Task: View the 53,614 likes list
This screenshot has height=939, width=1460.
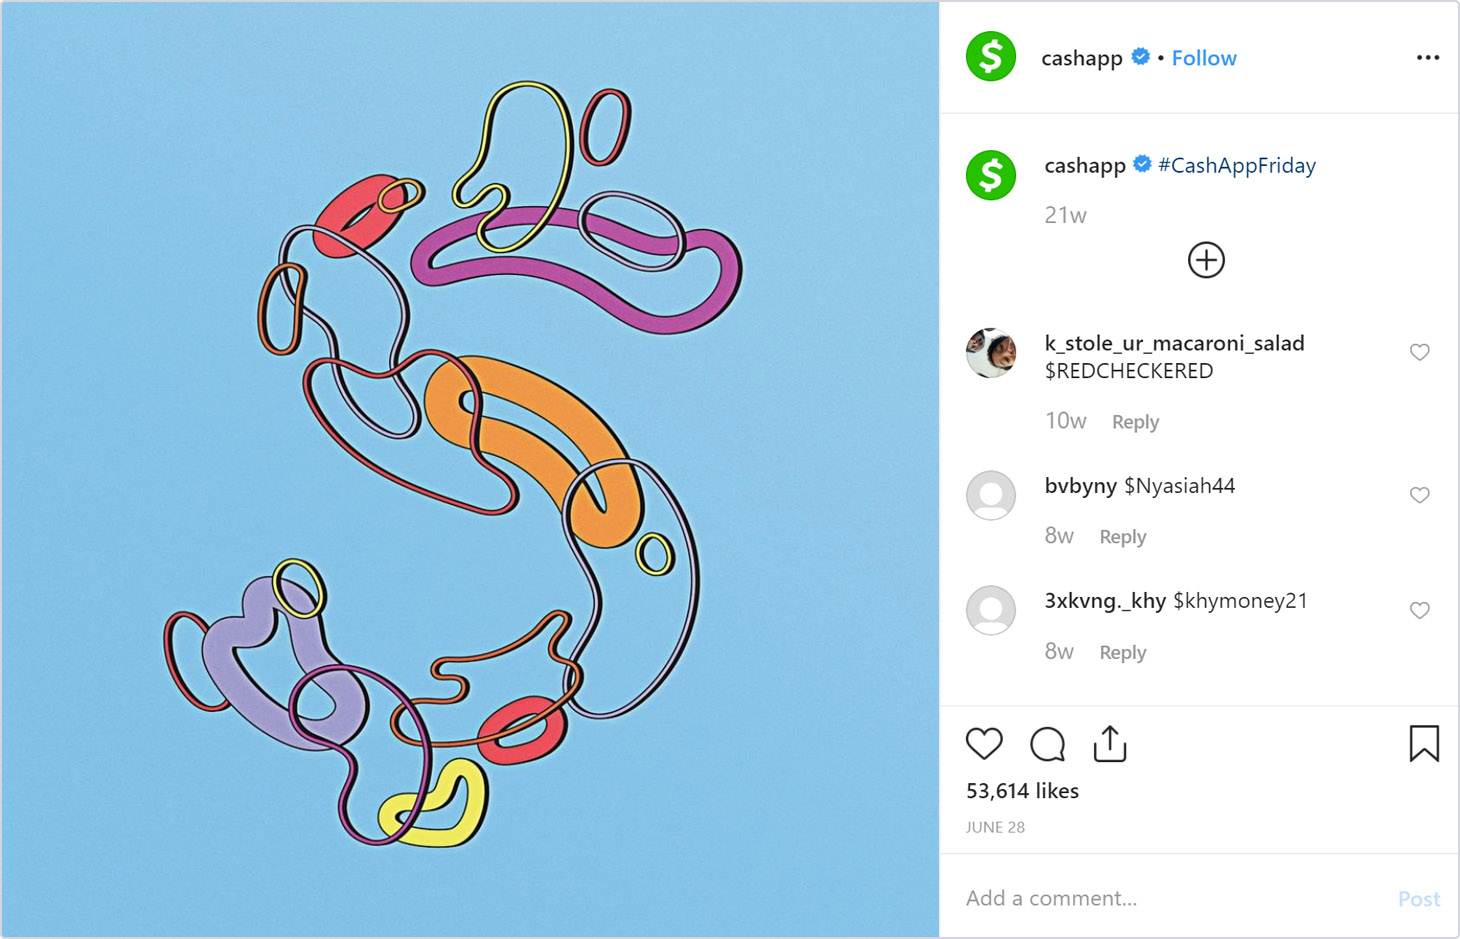Action: coord(1022,791)
